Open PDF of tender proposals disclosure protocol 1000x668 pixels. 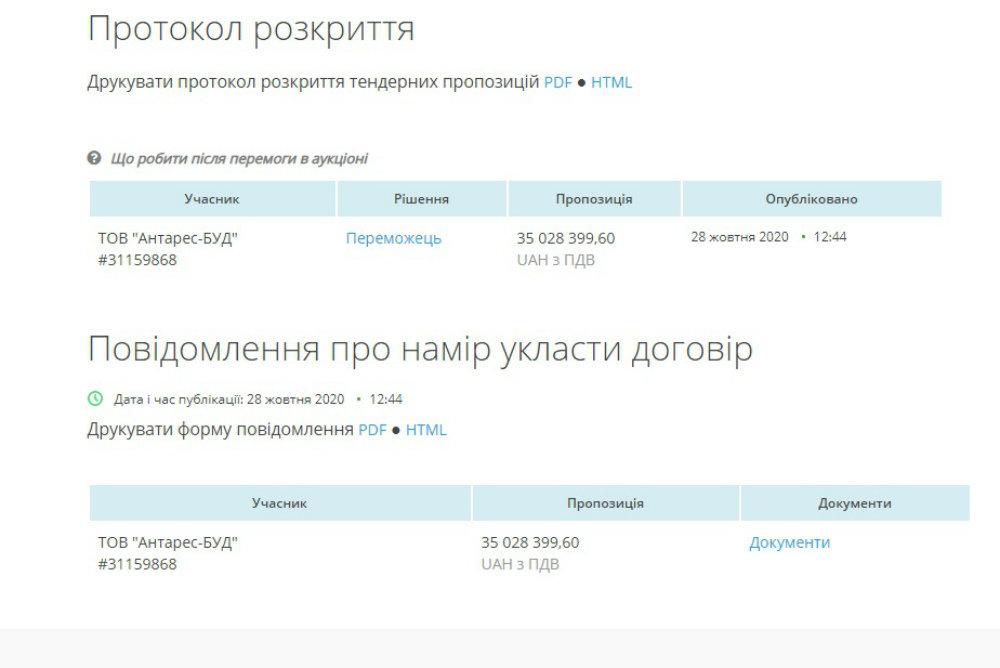pos(557,82)
